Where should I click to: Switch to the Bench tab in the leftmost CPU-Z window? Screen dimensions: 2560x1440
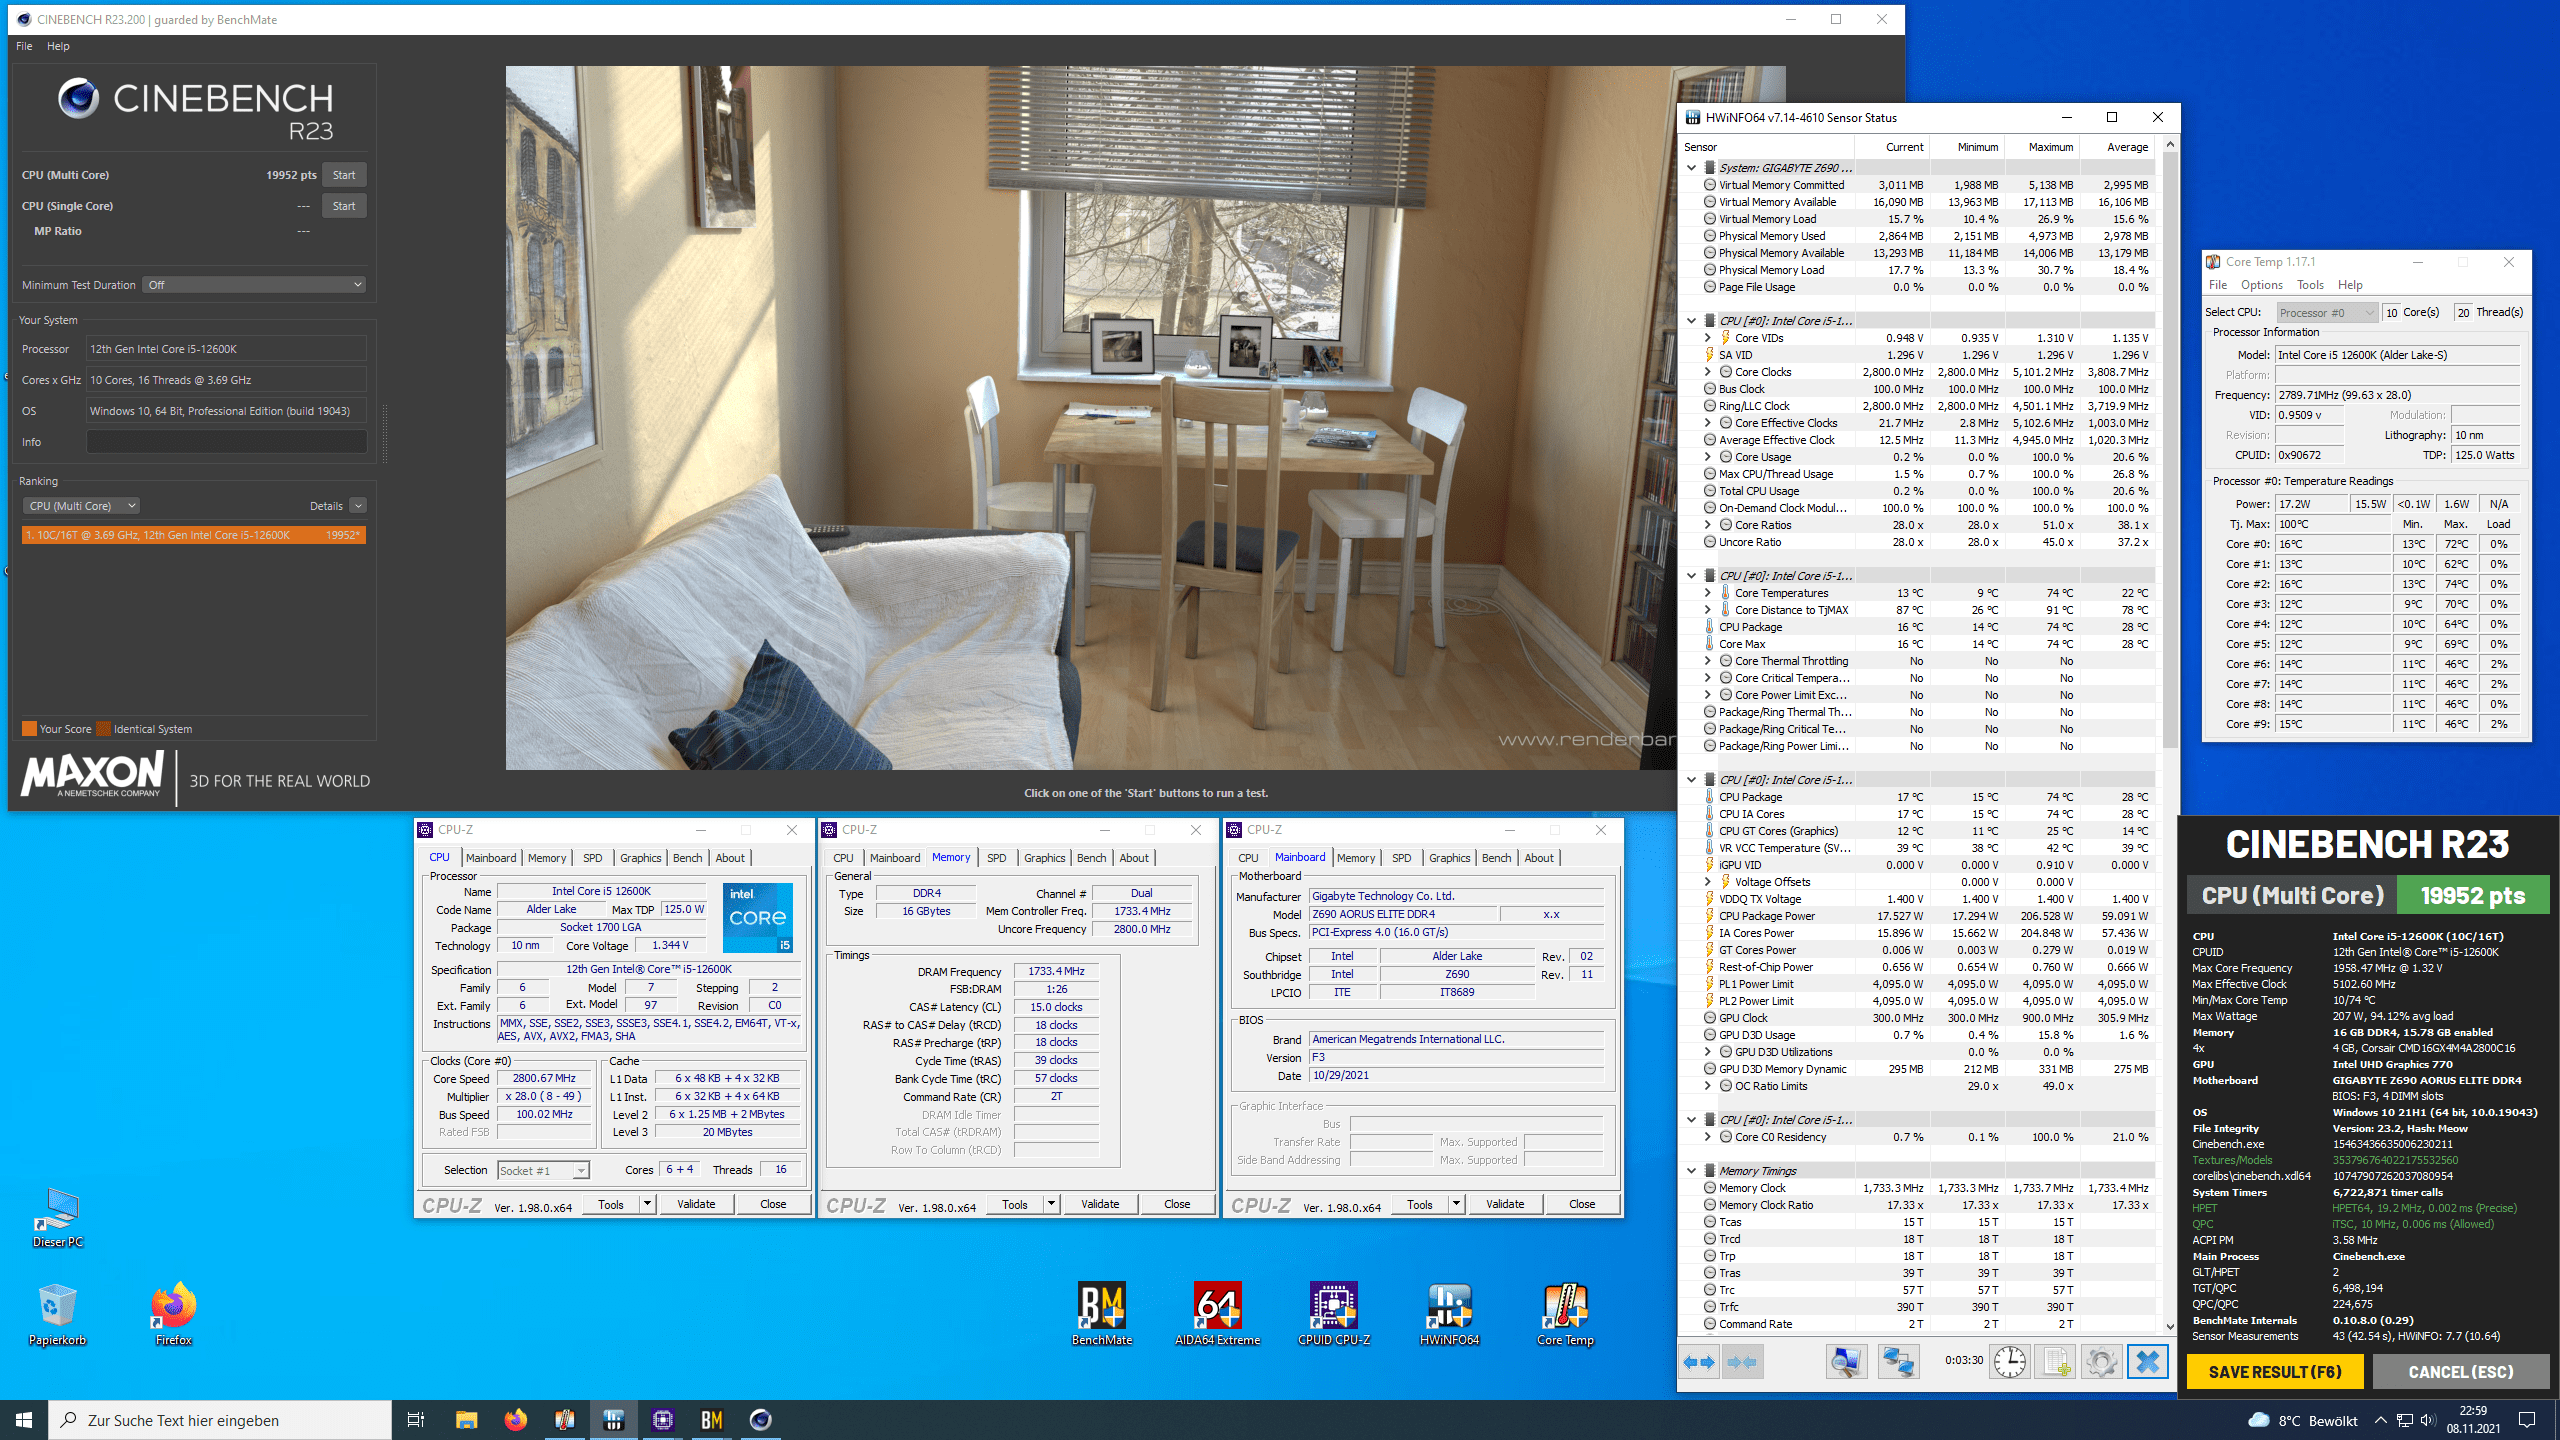tap(687, 858)
